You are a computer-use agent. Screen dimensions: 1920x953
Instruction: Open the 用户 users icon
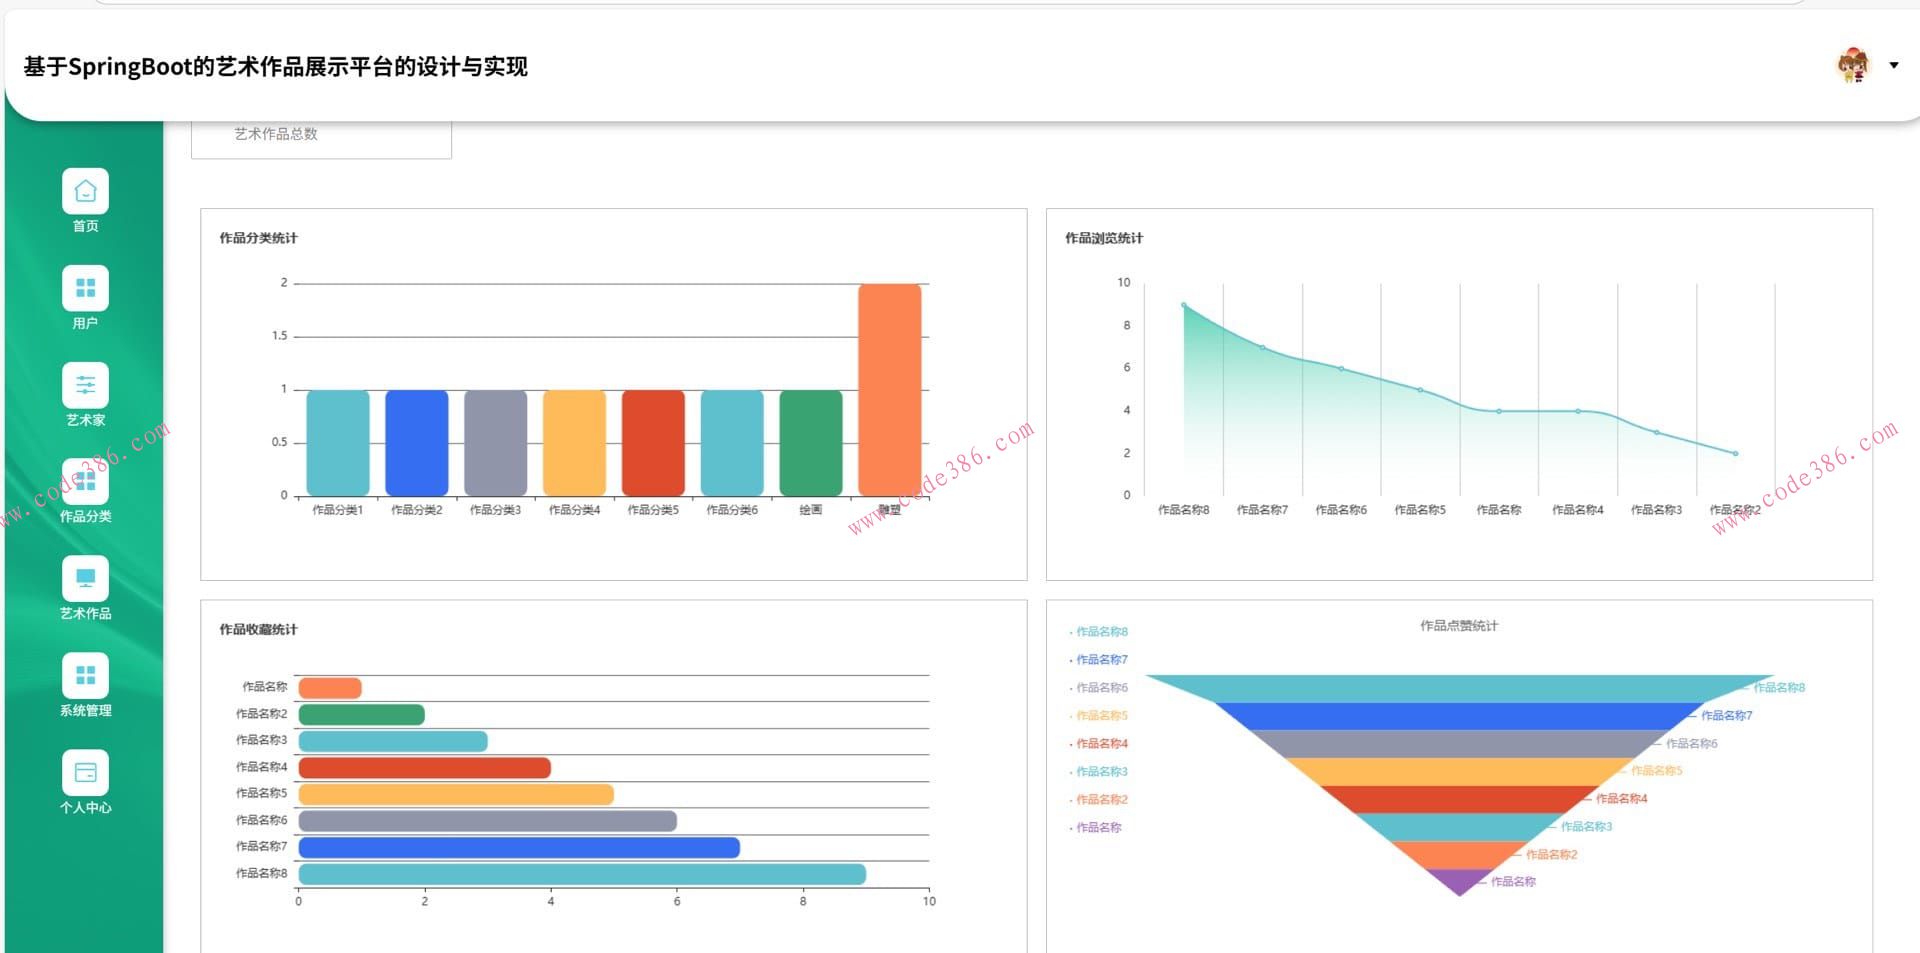click(85, 288)
